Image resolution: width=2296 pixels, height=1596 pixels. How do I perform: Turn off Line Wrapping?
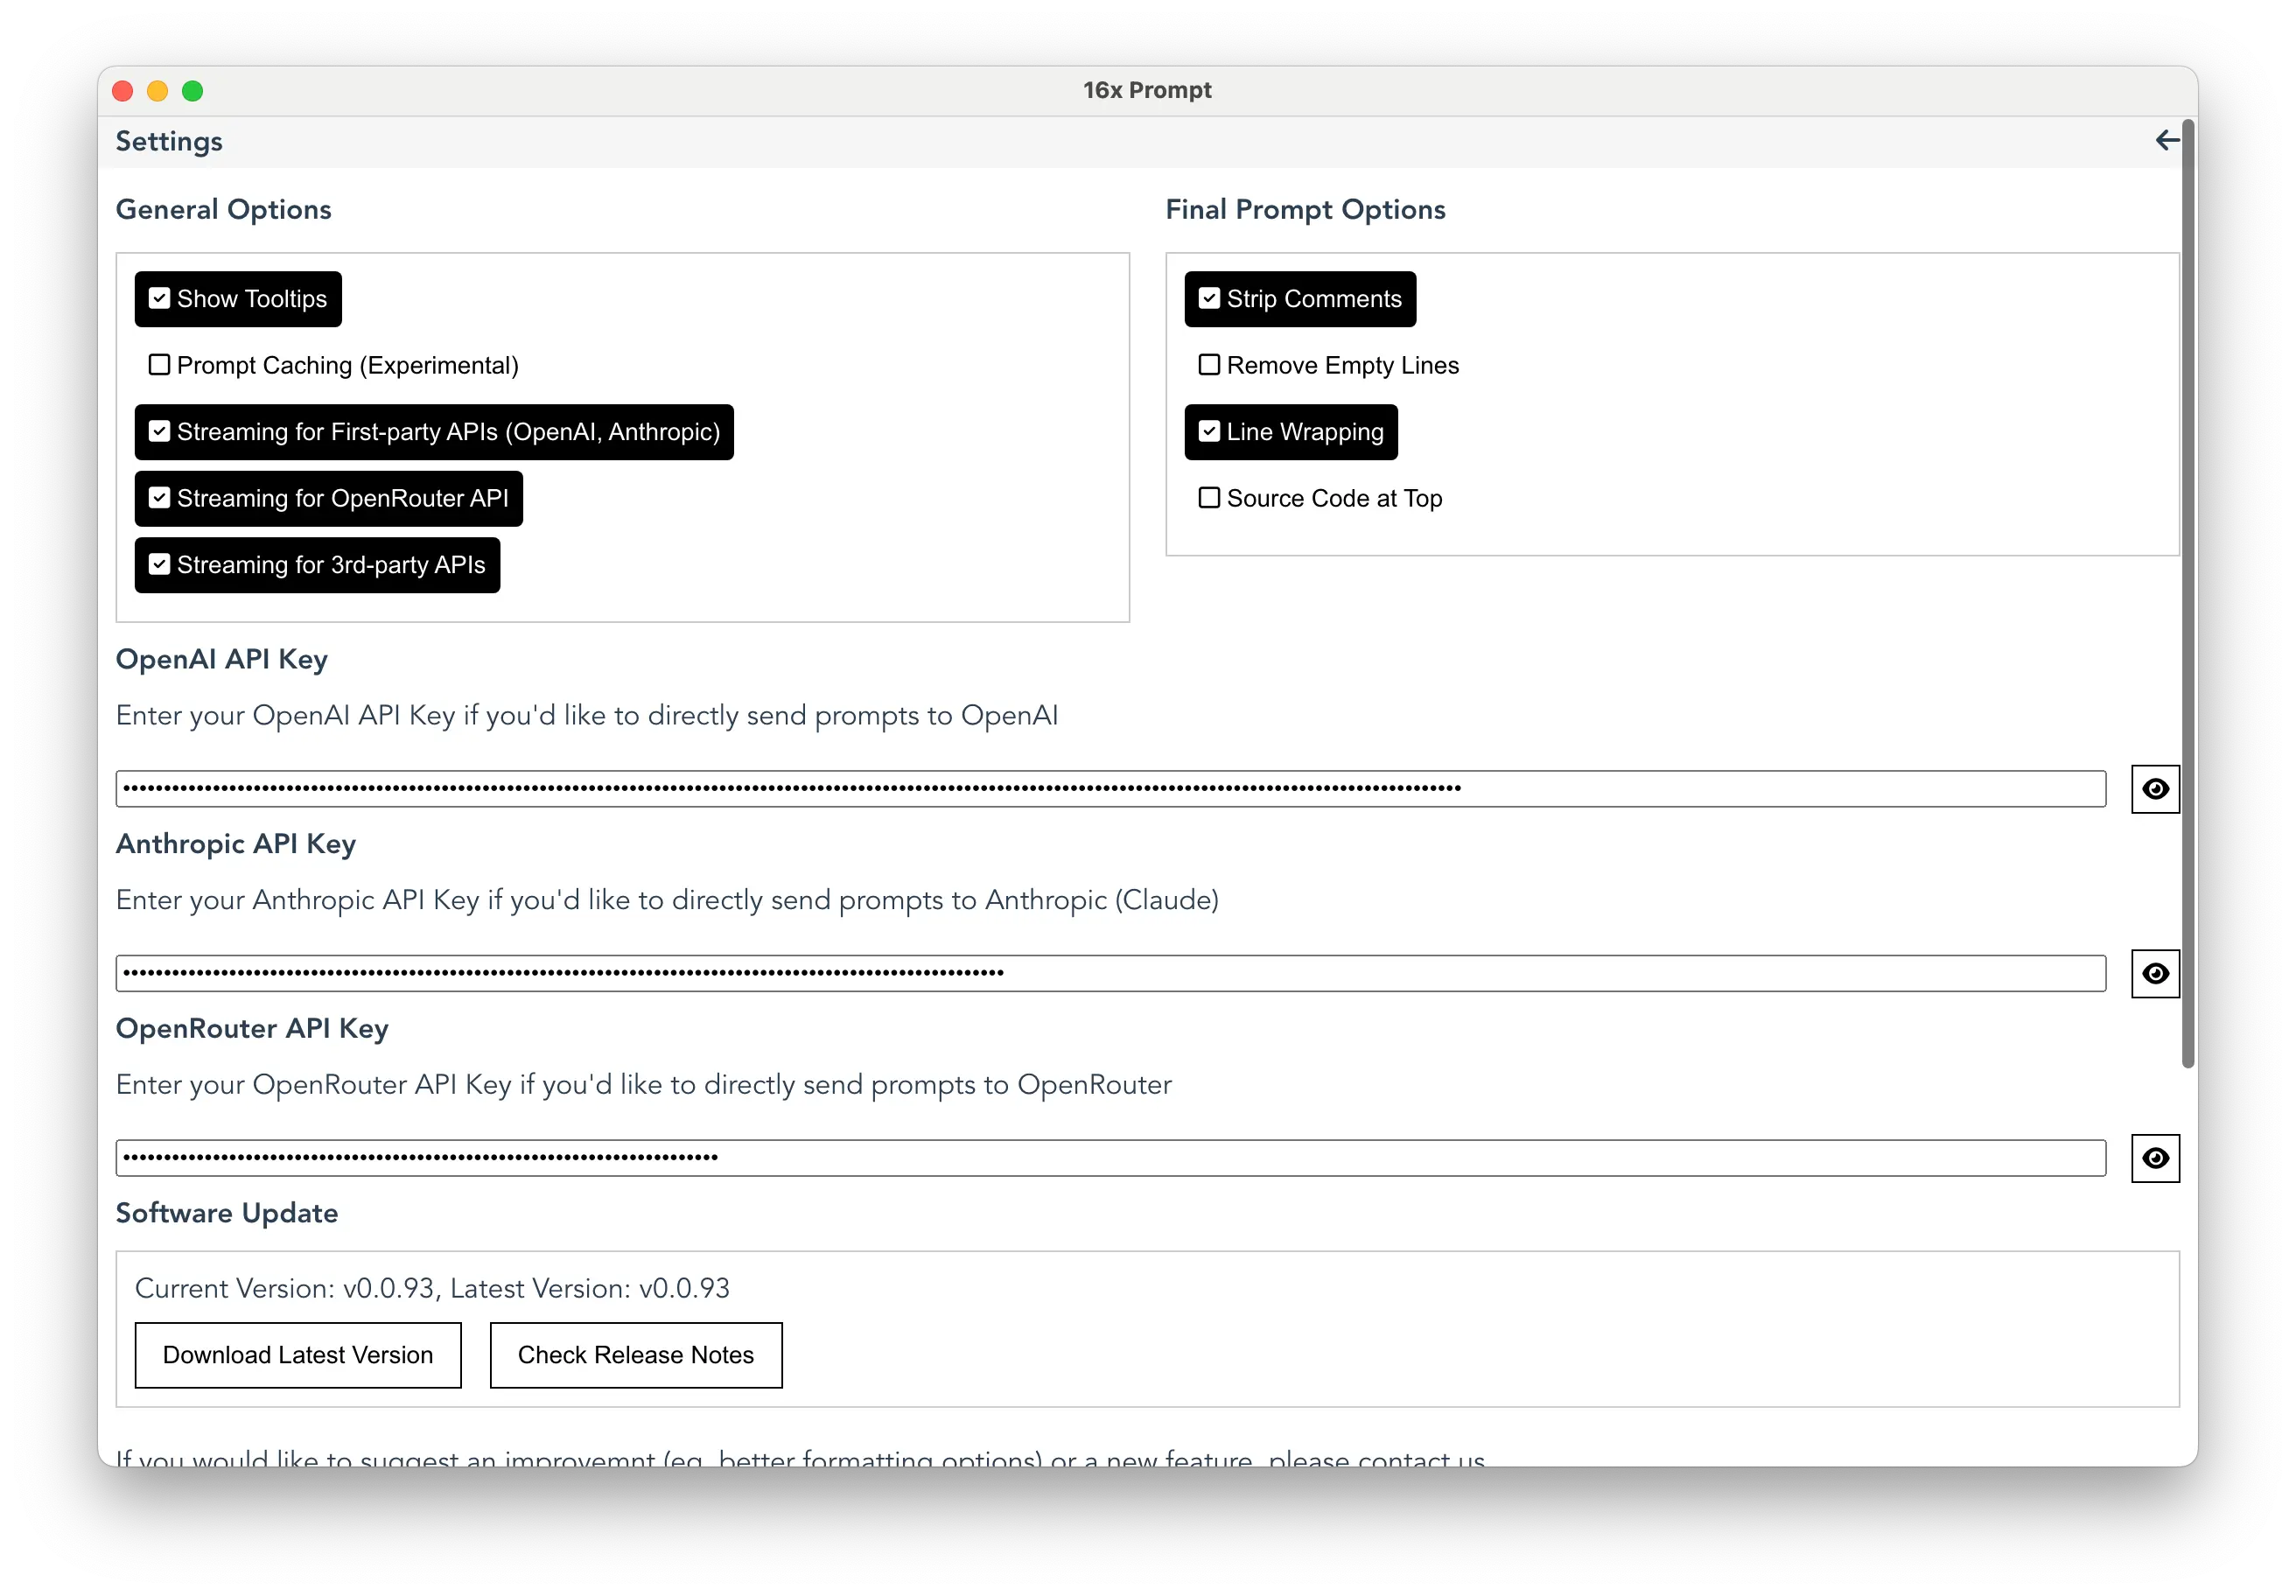pyautogui.click(x=1209, y=432)
